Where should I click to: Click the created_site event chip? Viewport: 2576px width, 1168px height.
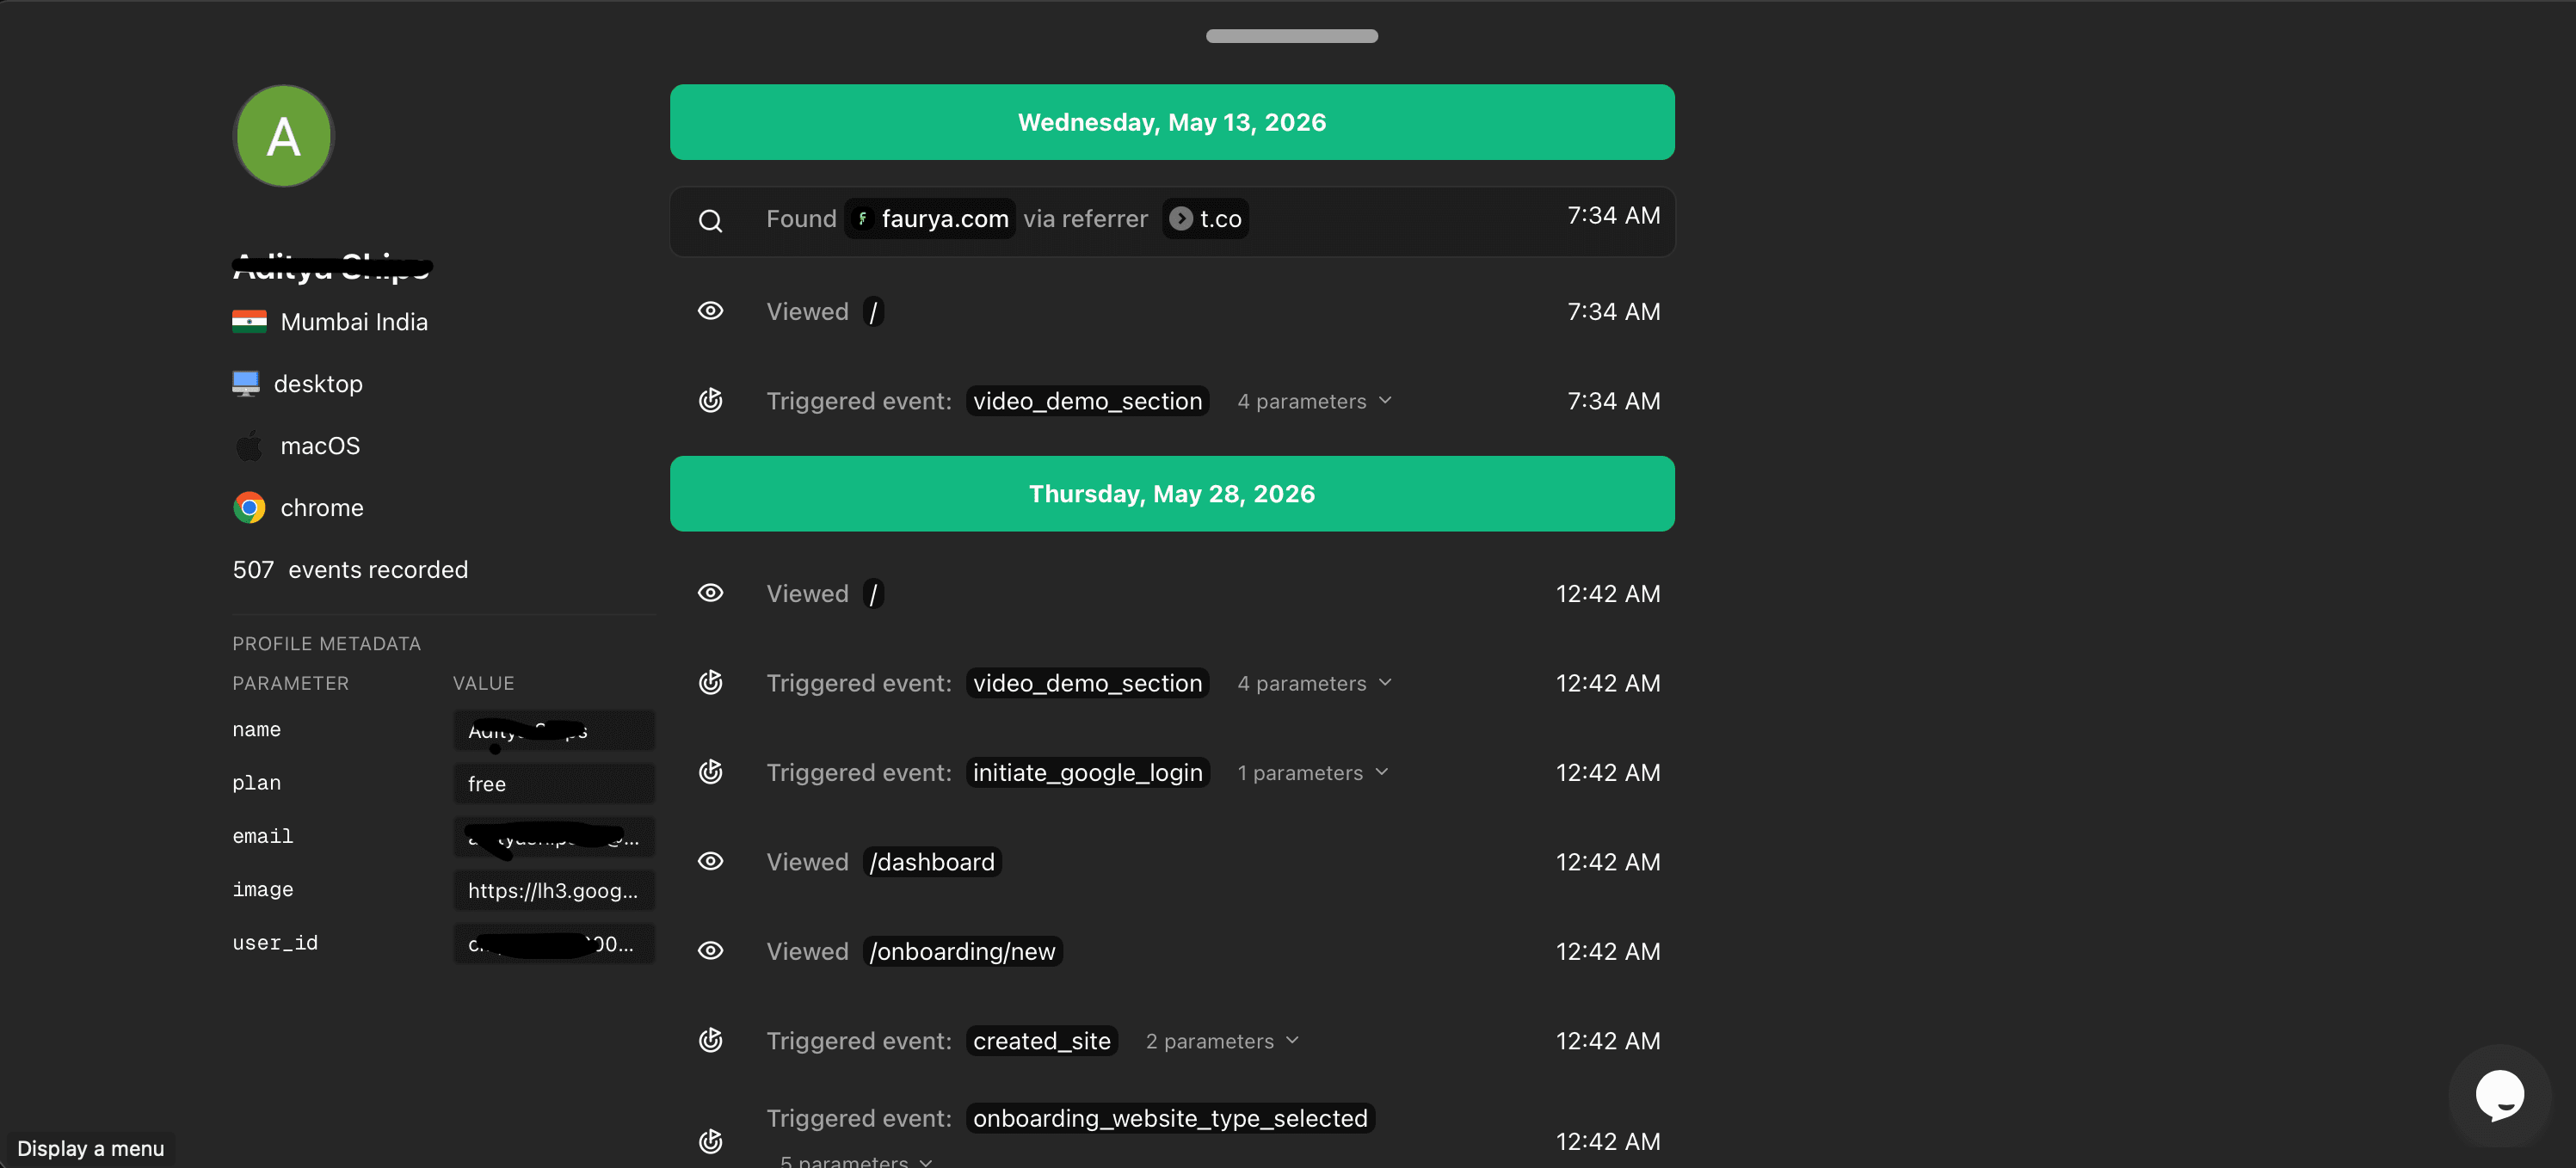coord(1041,1041)
